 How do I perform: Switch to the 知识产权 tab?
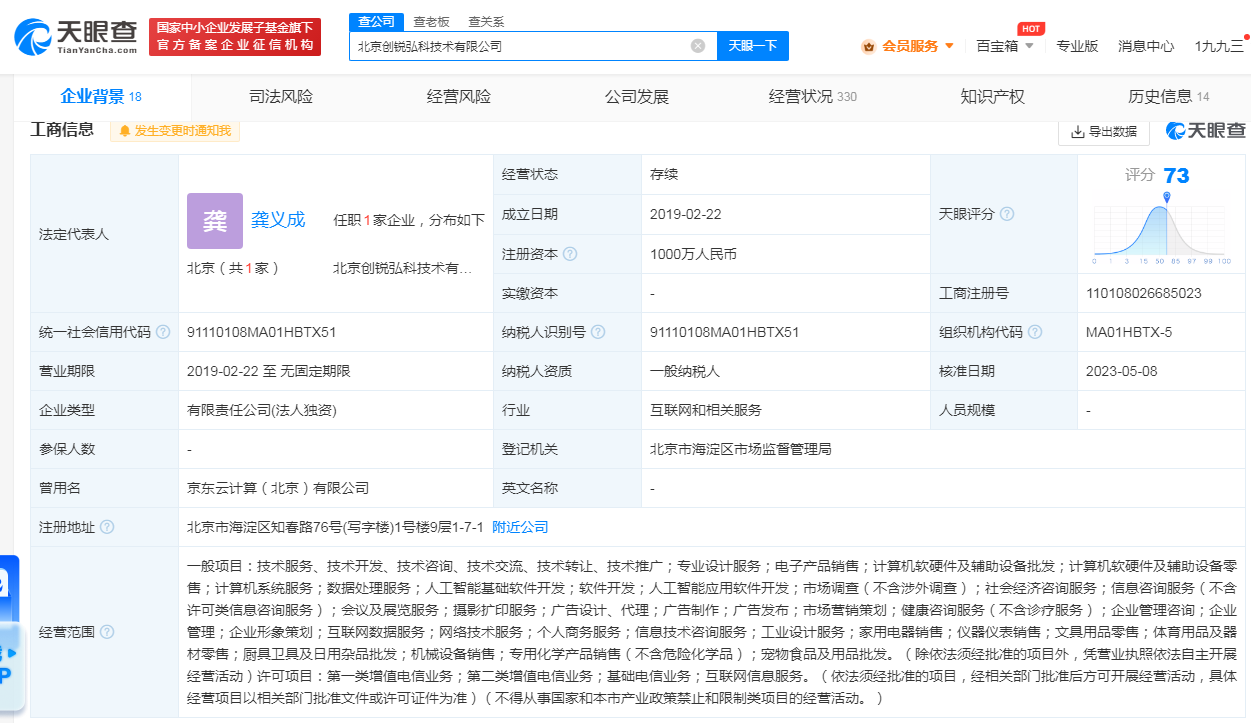[993, 97]
